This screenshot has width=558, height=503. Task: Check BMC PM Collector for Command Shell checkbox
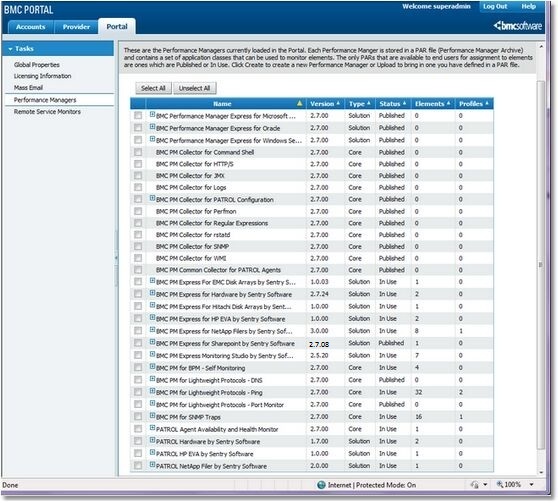point(138,152)
